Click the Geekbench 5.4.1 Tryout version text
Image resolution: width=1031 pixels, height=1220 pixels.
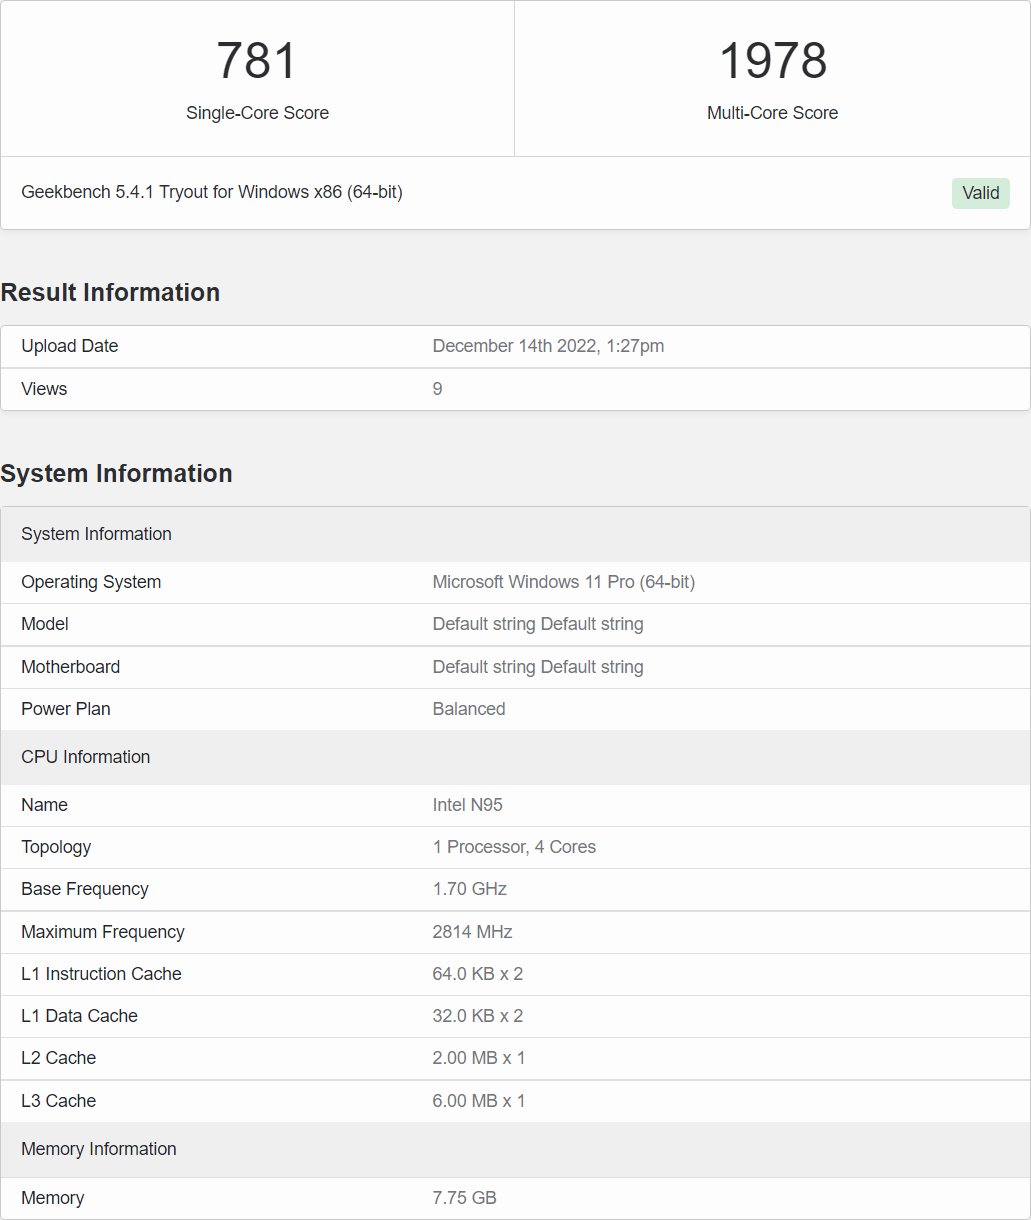point(212,192)
